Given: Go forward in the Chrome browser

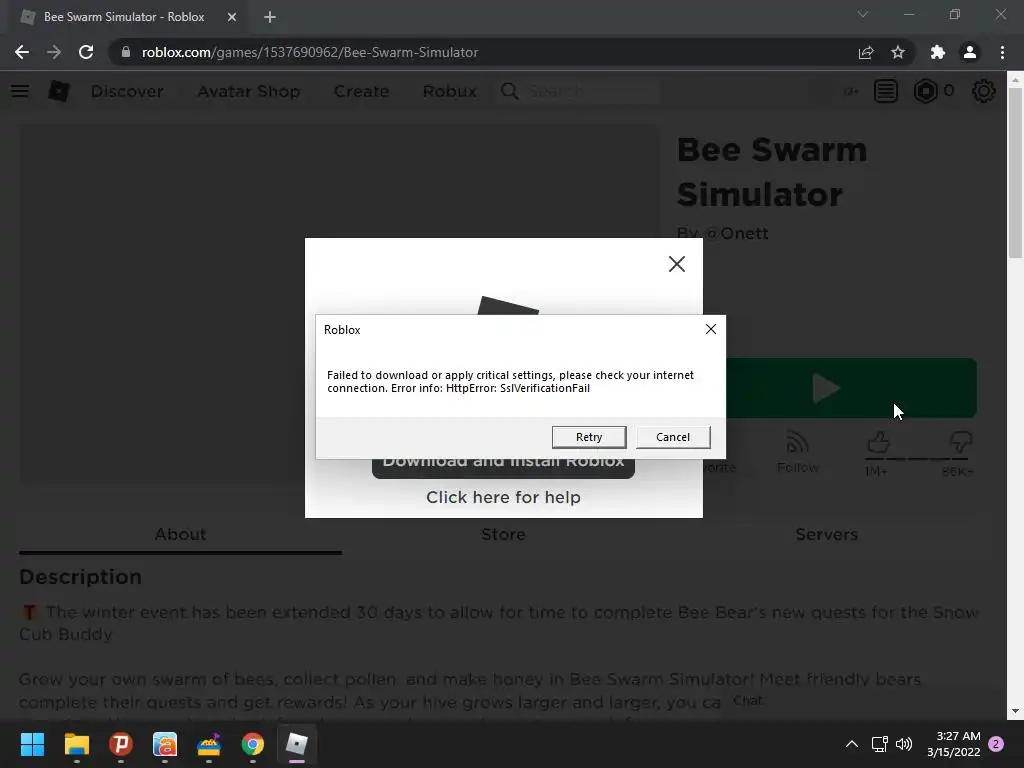Looking at the screenshot, I should [x=54, y=52].
